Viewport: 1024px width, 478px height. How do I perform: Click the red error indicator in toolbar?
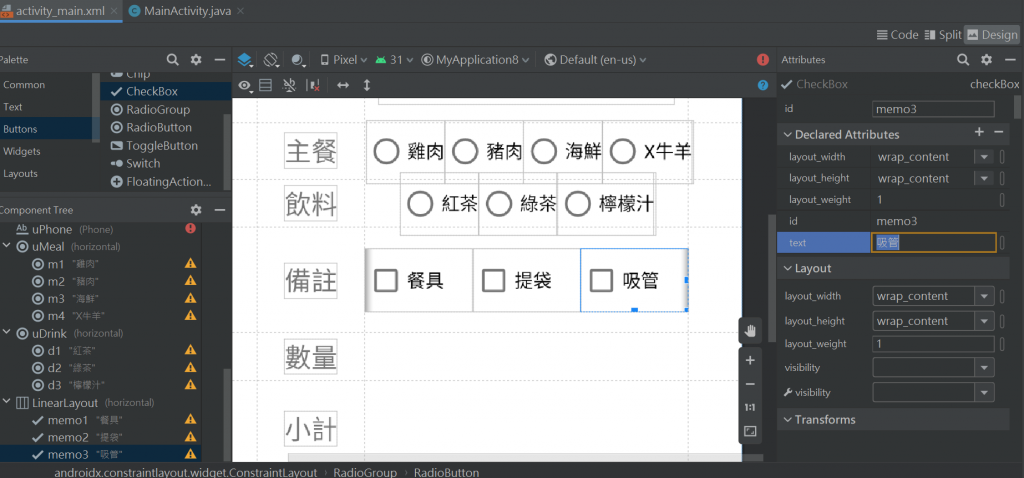point(763,59)
